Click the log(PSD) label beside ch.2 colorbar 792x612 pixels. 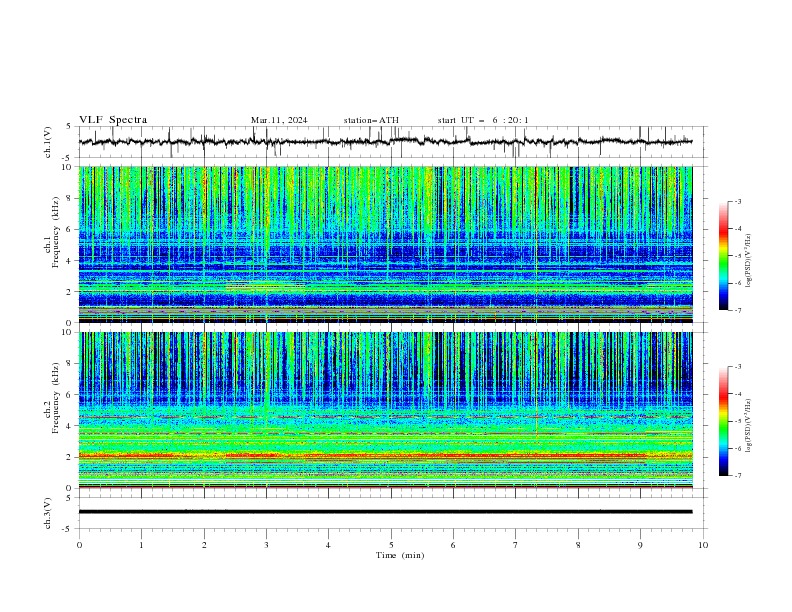point(748,426)
